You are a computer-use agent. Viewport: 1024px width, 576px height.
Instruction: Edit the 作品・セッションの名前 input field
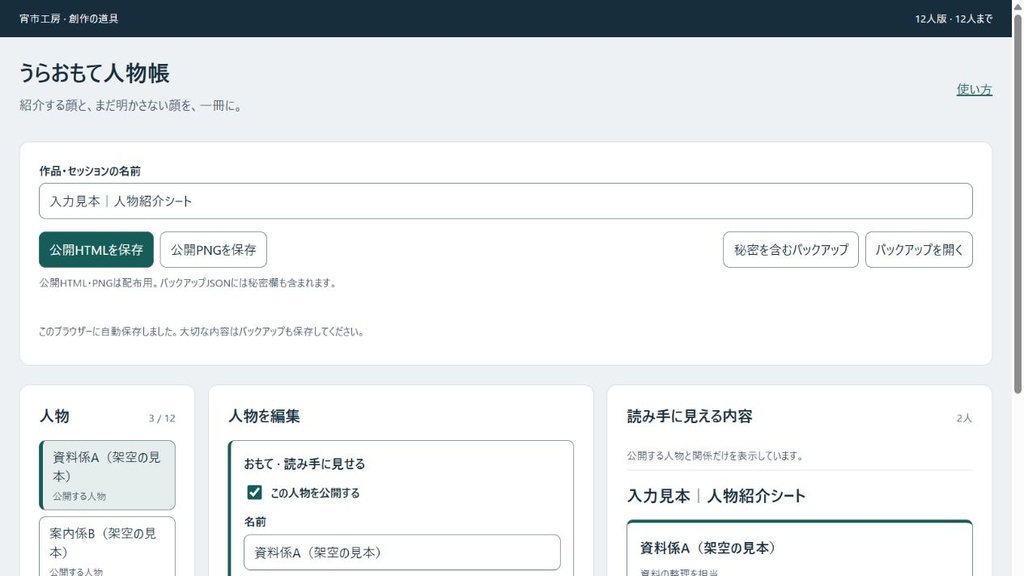coord(505,201)
